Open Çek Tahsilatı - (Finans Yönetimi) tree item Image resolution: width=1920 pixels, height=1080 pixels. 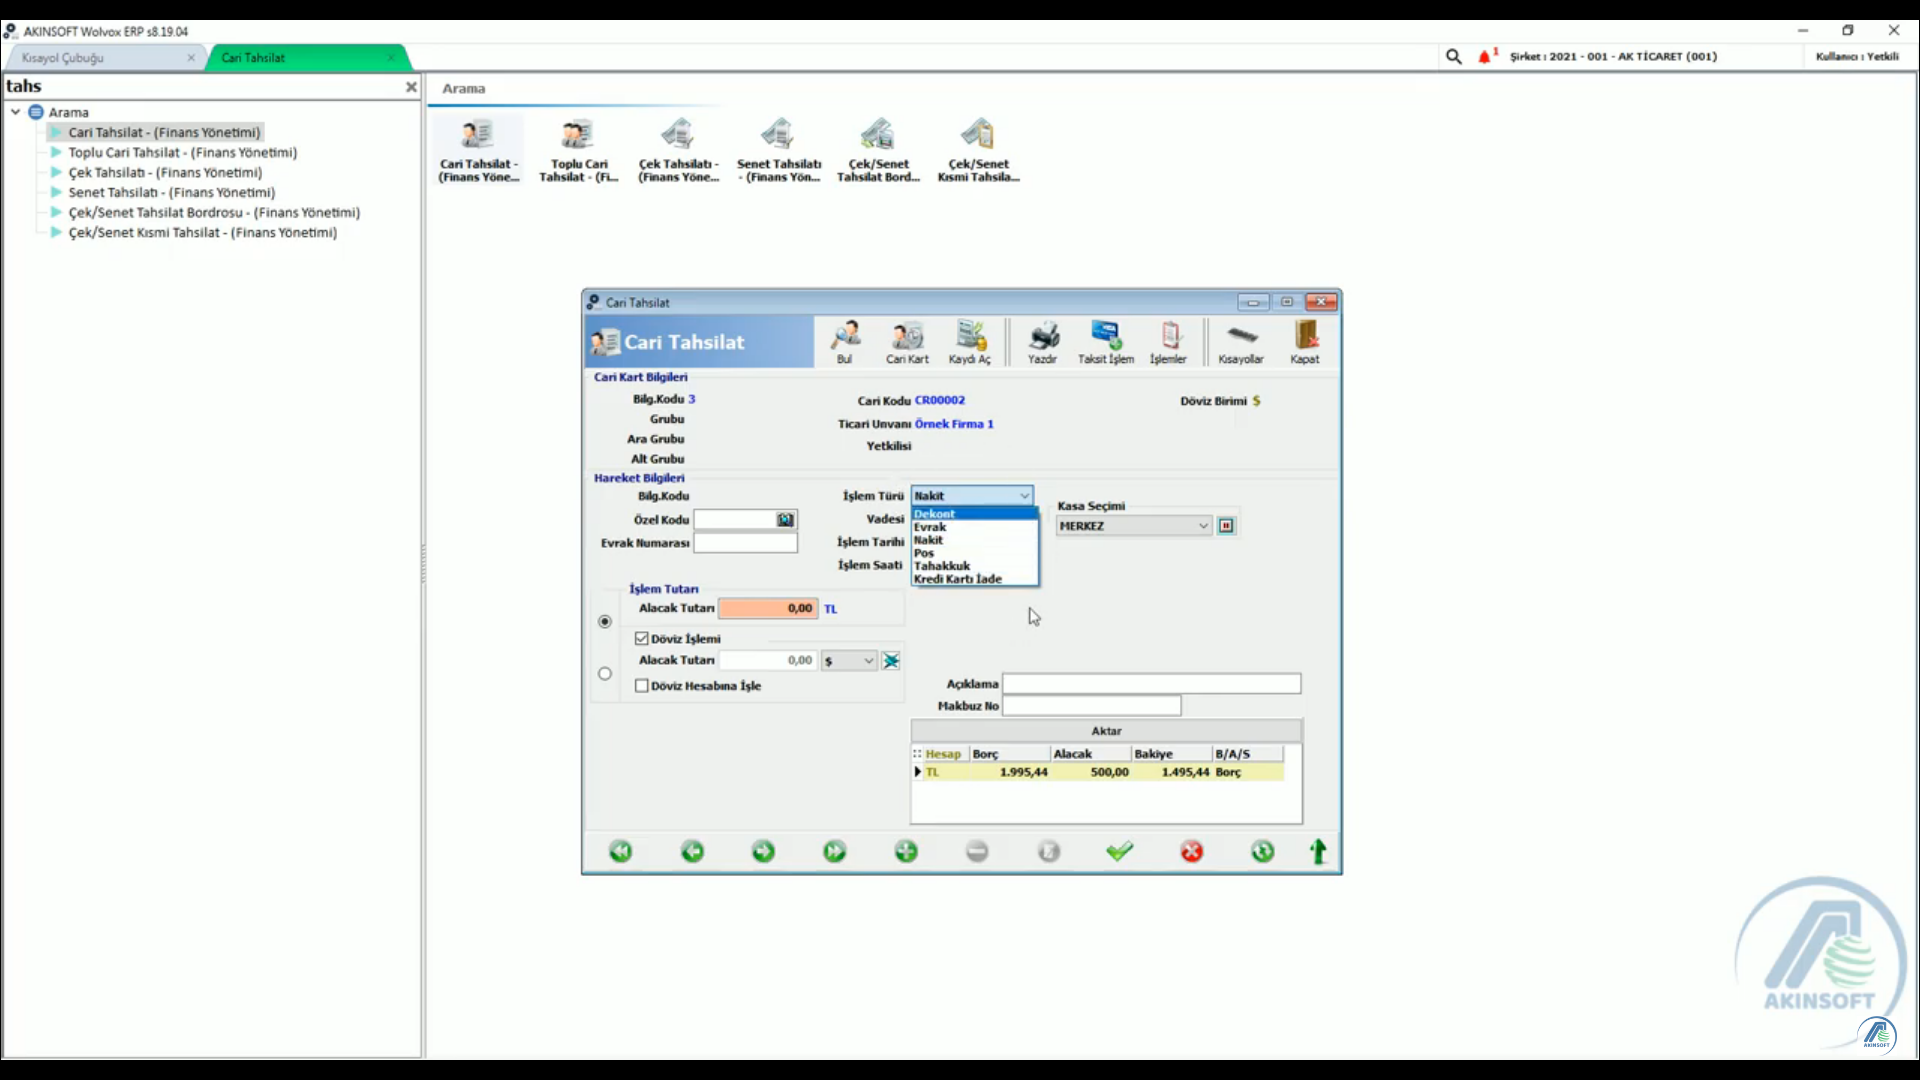pyautogui.click(x=165, y=172)
